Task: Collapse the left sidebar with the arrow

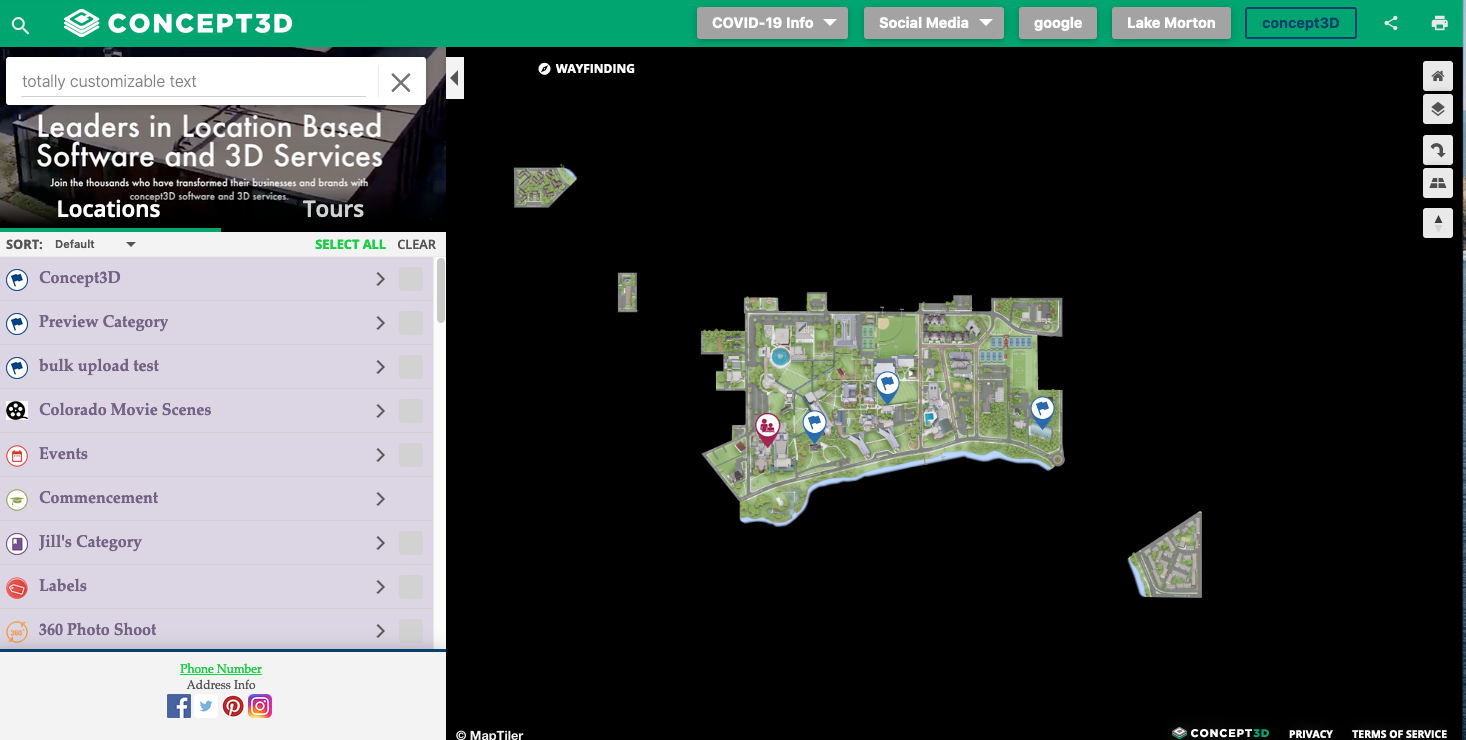Action: pos(455,78)
